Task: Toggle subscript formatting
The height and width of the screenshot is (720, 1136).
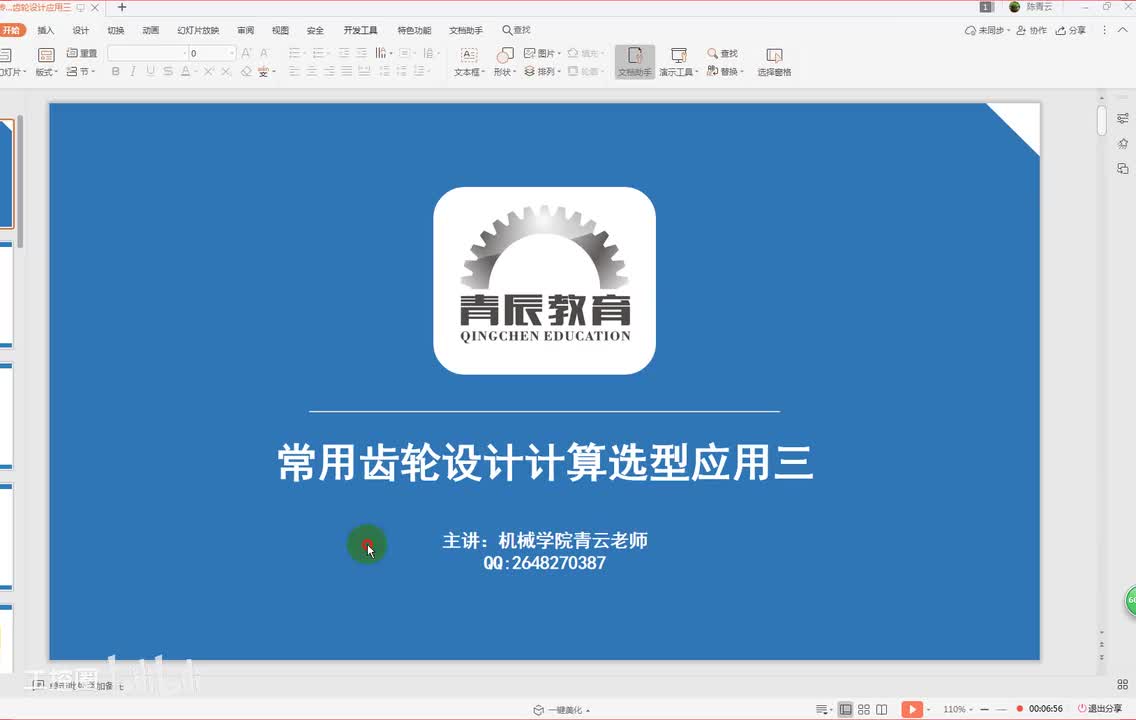Action: [x=226, y=72]
